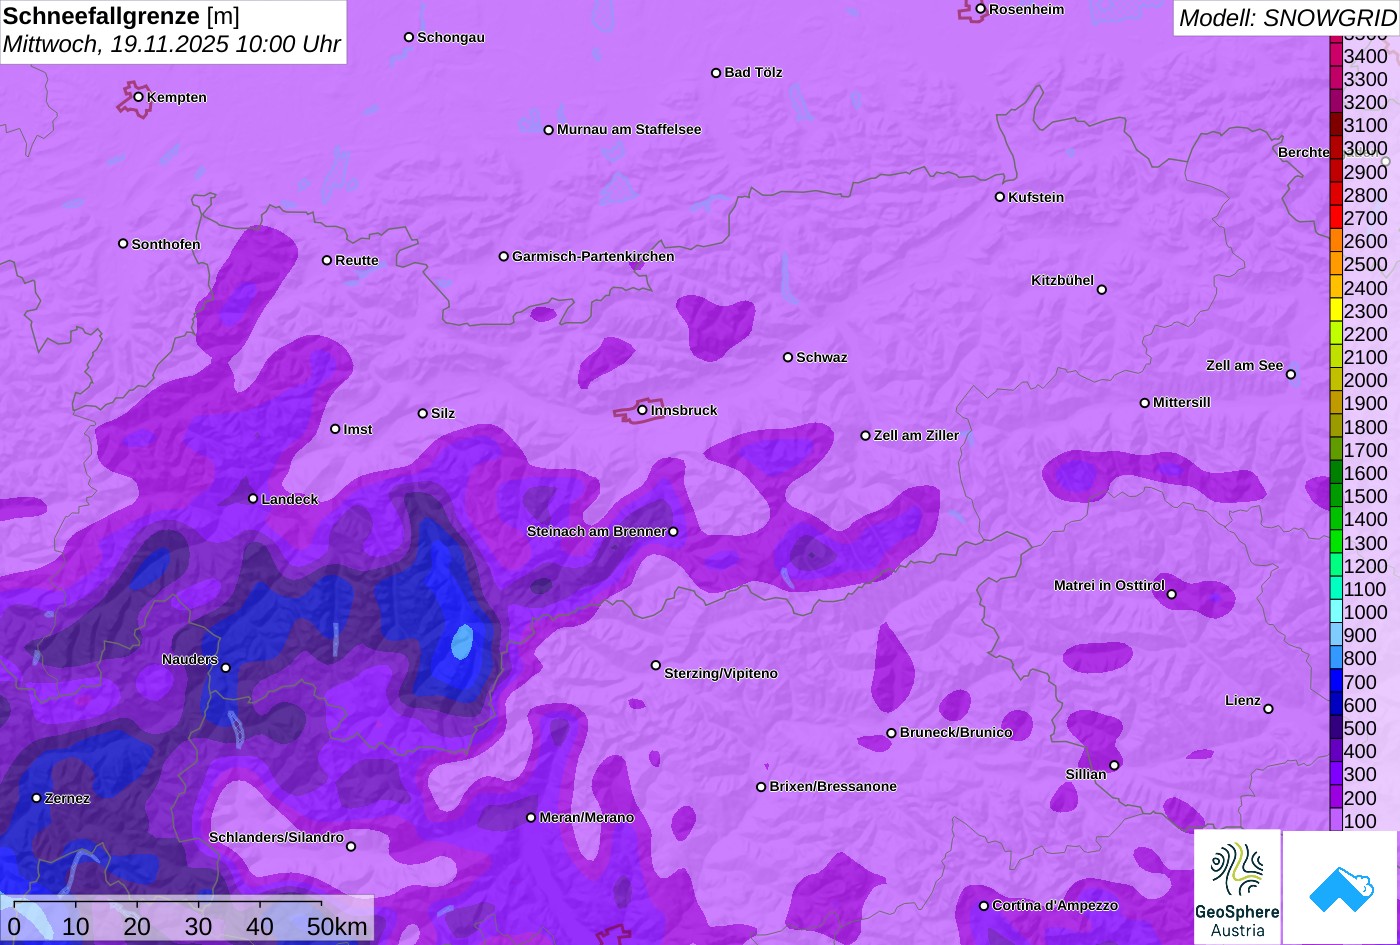Click the 'Schneefallgrenze [m]' title
This screenshot has width=1400, height=945.
(121, 16)
